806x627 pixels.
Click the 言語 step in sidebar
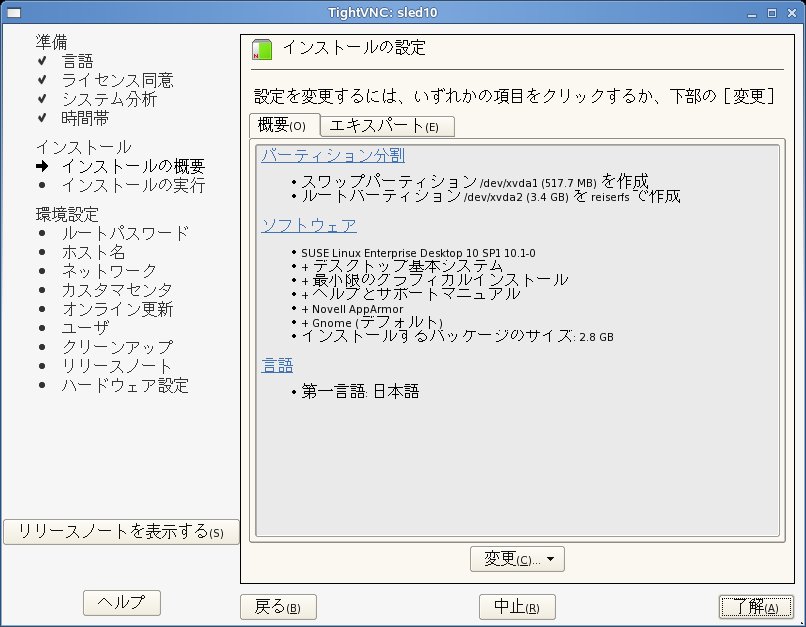click(78, 61)
